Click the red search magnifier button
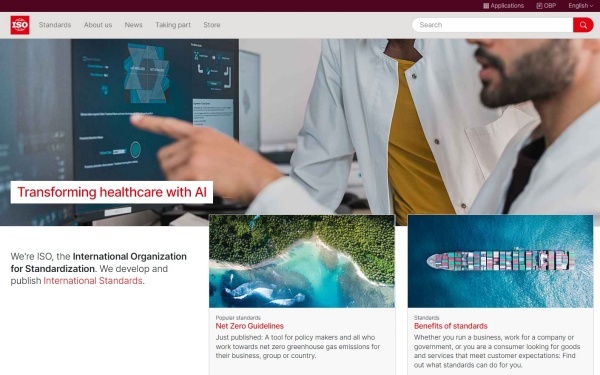The height and width of the screenshot is (375, 600). point(583,25)
